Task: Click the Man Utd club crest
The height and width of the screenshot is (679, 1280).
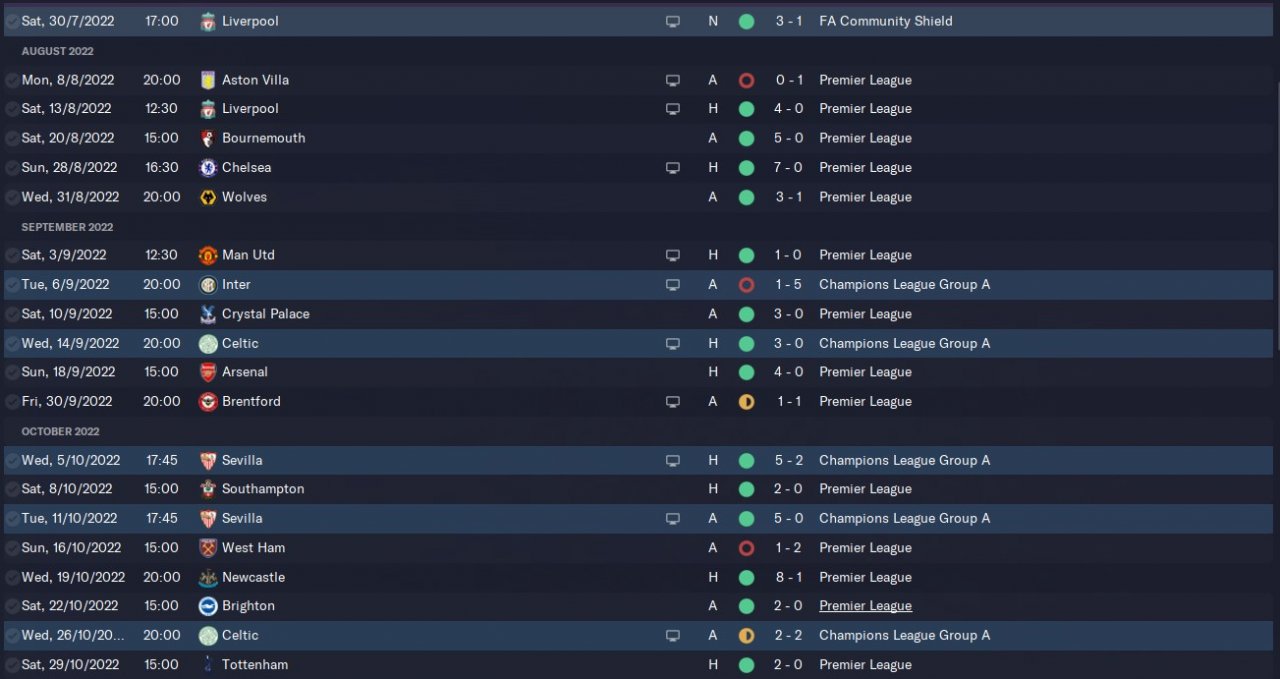Action: [207, 255]
